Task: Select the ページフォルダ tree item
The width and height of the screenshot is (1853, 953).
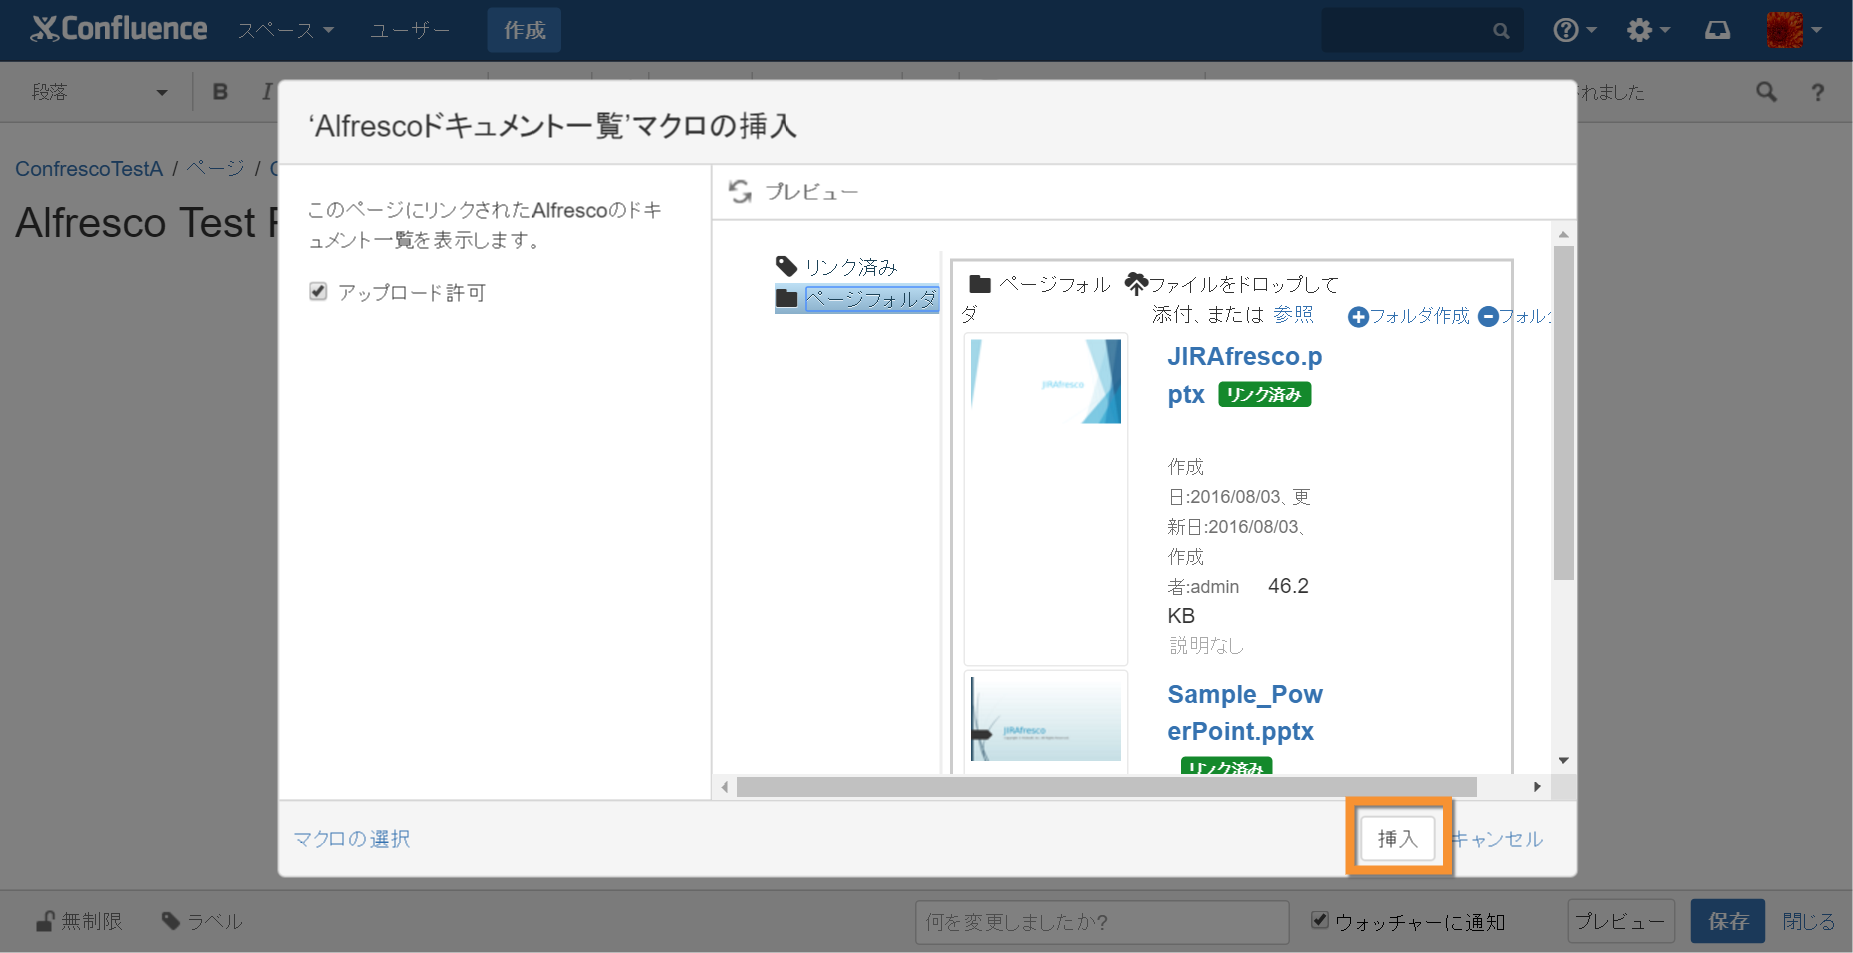Action: pyautogui.click(x=871, y=298)
